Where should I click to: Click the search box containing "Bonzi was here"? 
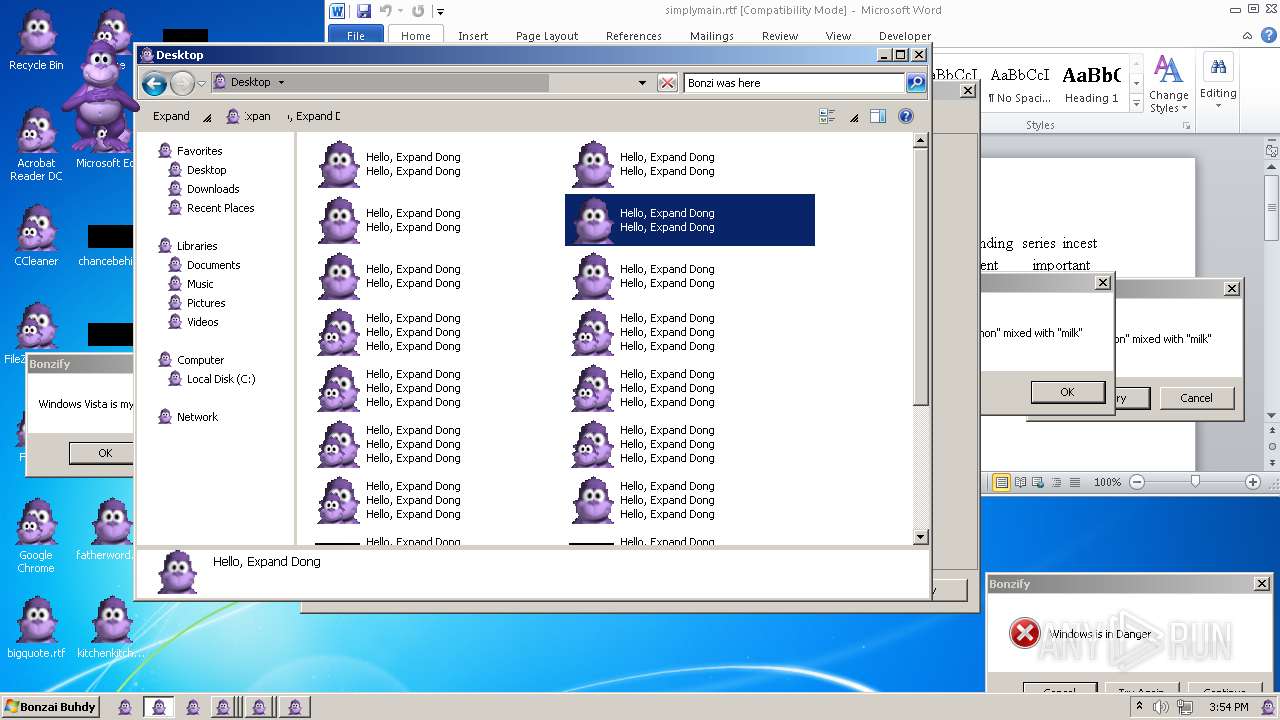[794, 83]
